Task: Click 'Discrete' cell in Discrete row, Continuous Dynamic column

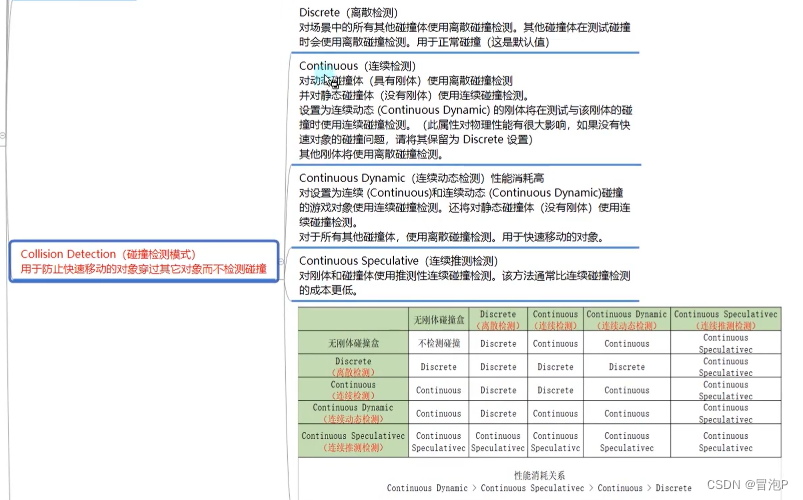Action: click(x=627, y=367)
